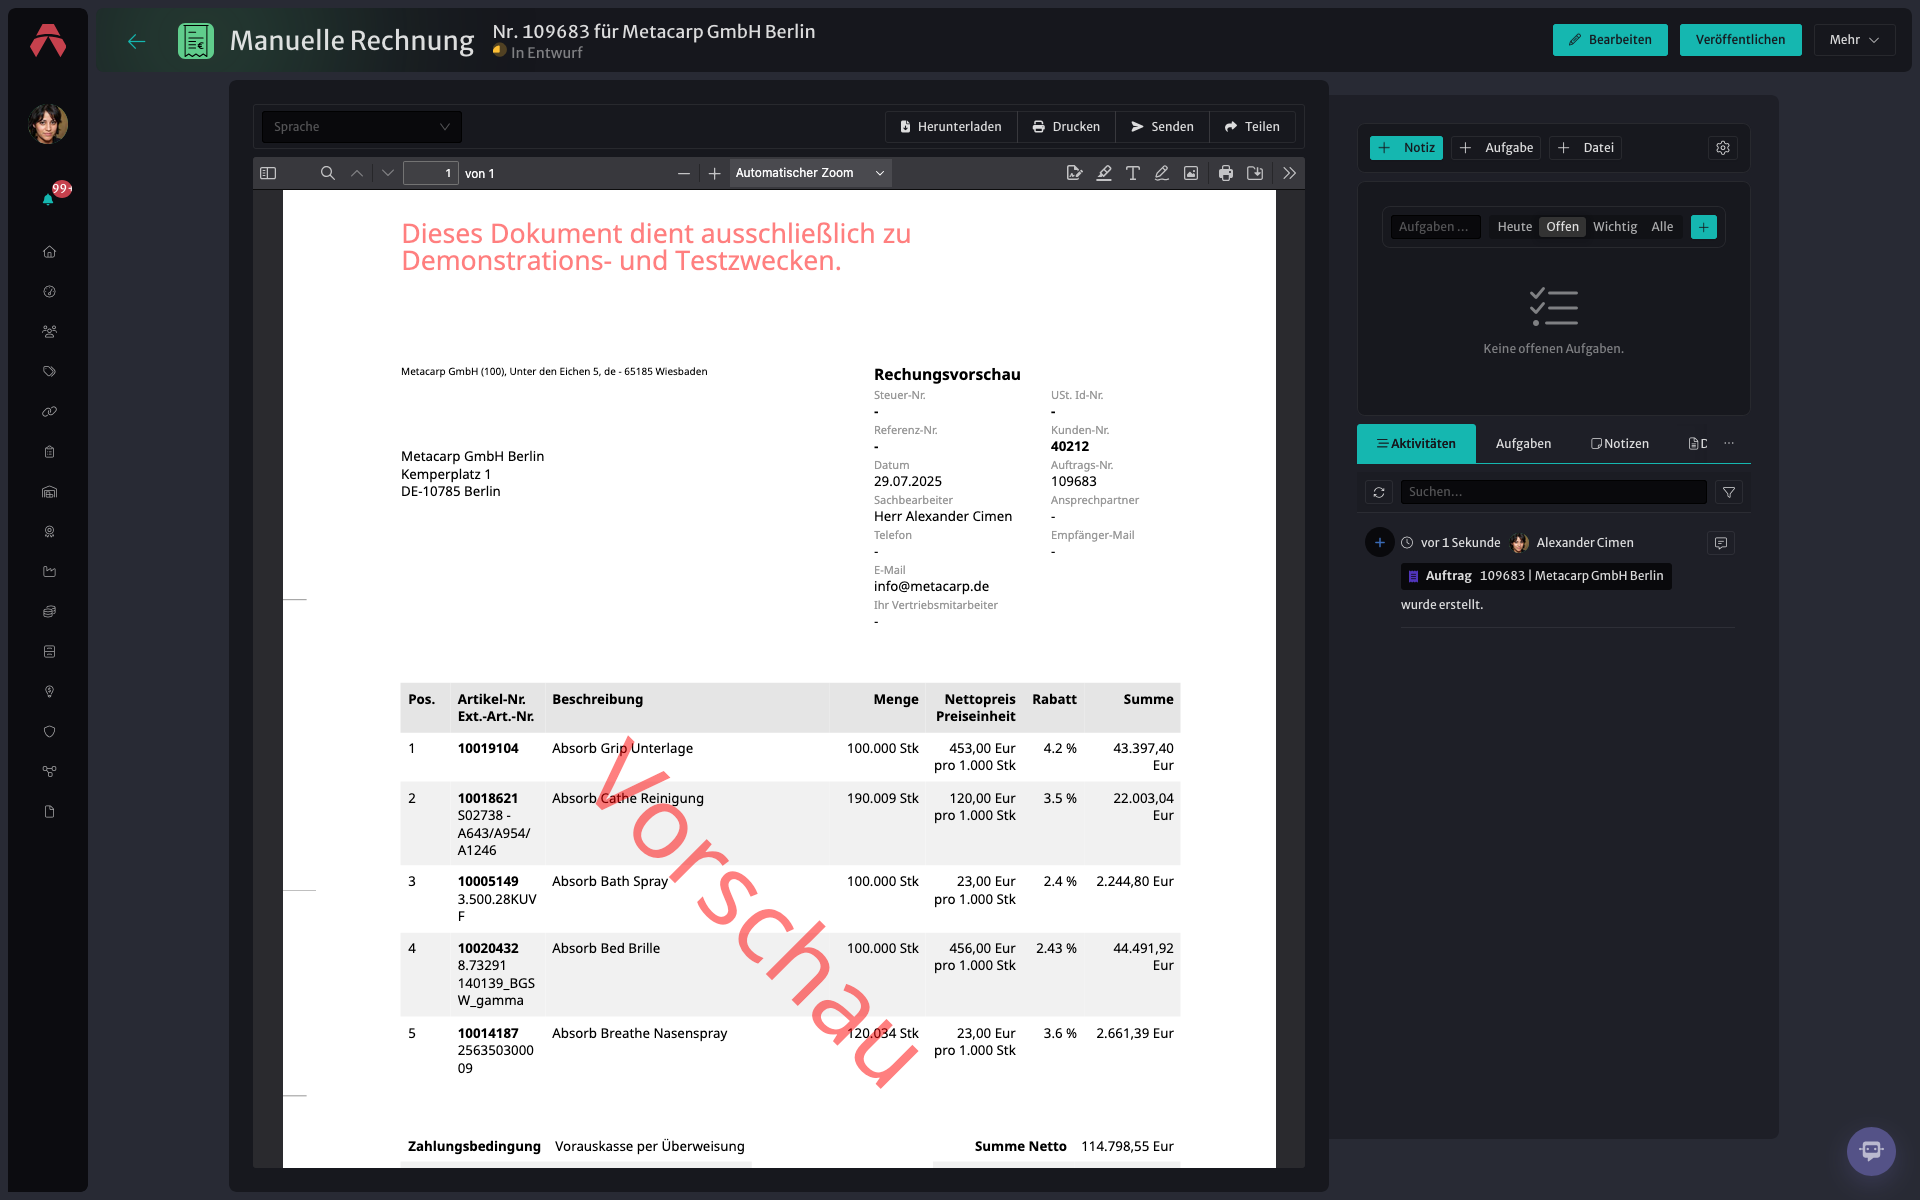Open the clipboard icon in the sidebar
This screenshot has width=1920, height=1200.
click(x=49, y=452)
